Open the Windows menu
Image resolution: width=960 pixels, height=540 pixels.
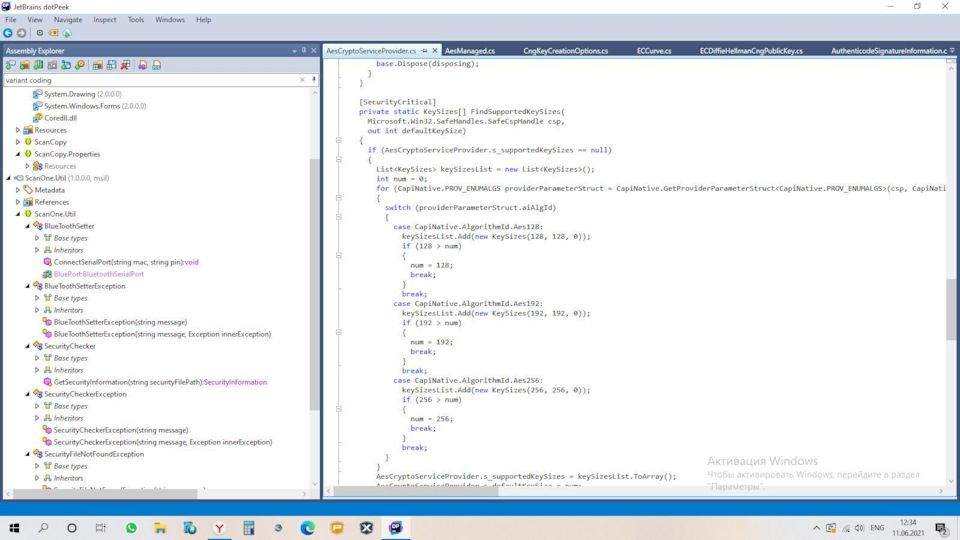coord(170,20)
